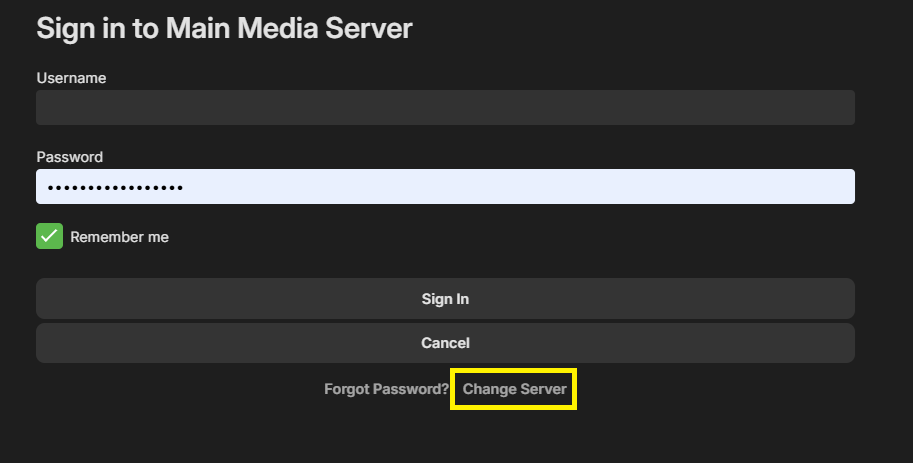
Task: Click the Cancel button
Action: click(x=445, y=343)
